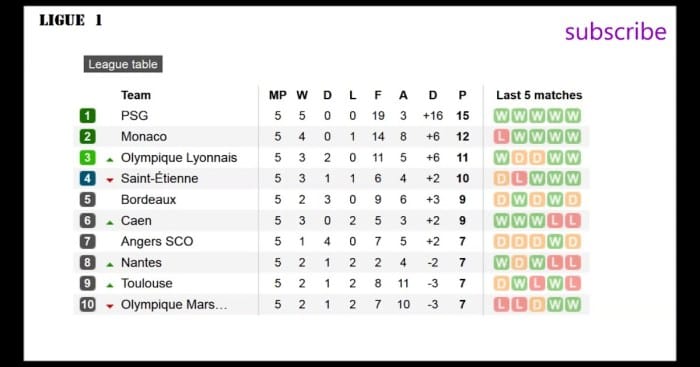Click red down arrow beside Olympique Marseille
Viewport: 700px width, 367px height.
tap(110, 306)
